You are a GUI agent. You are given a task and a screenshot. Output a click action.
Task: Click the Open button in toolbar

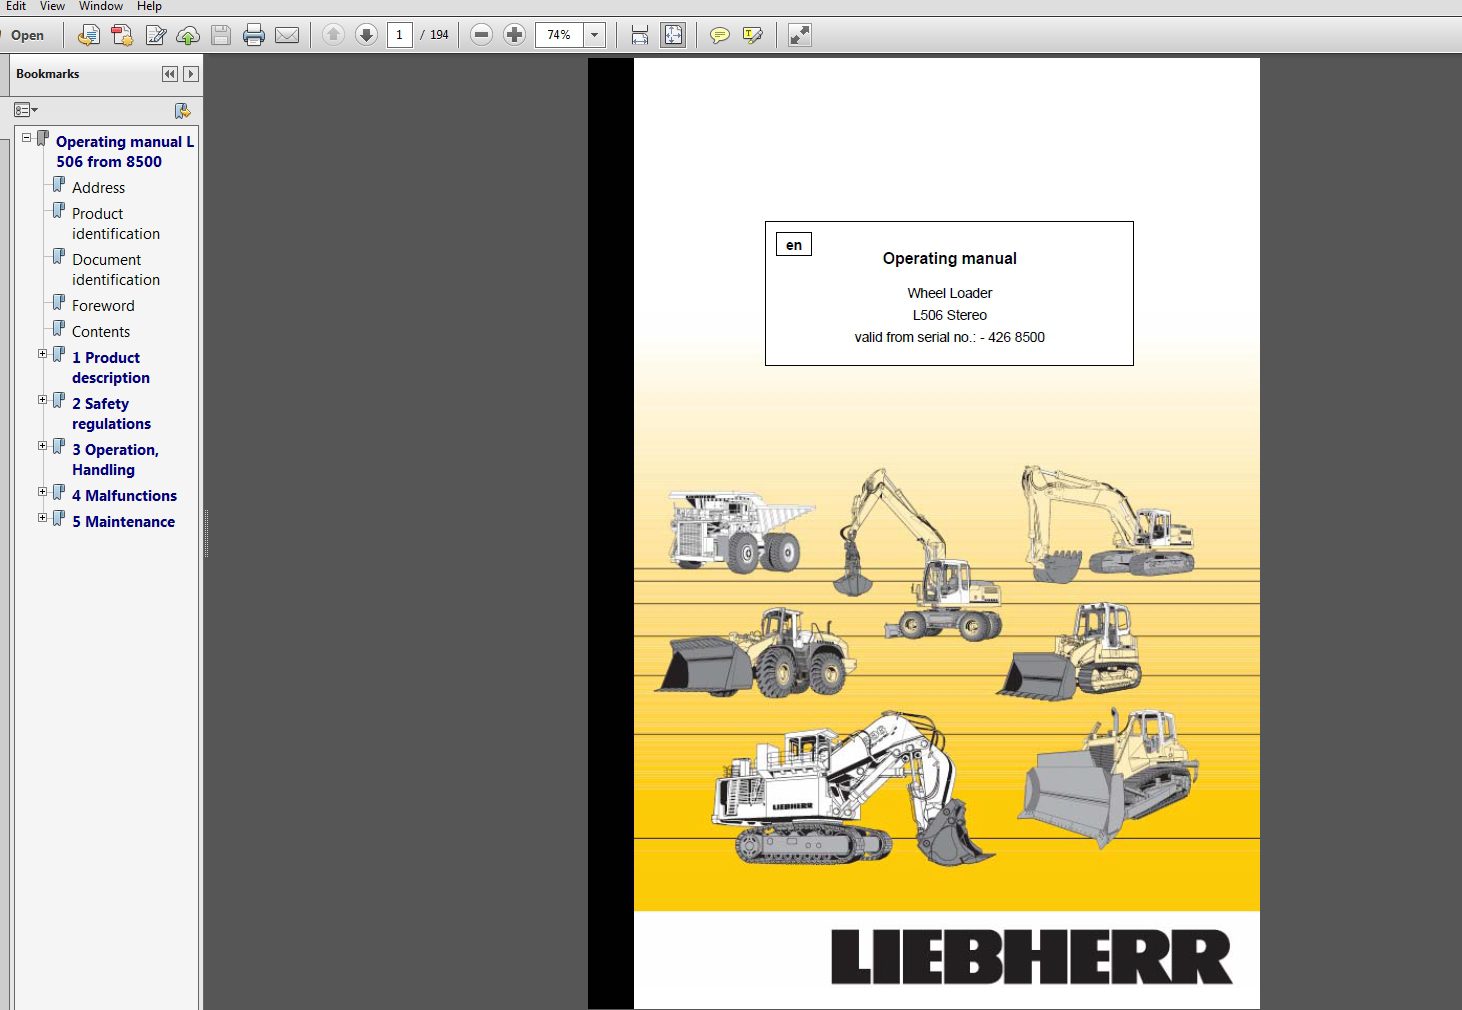[x=27, y=35]
